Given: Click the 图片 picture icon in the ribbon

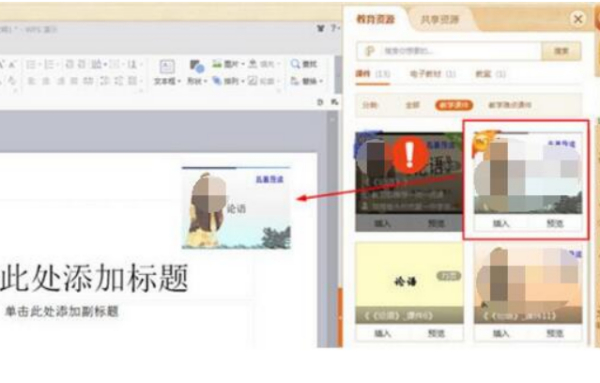Looking at the screenshot, I should click(217, 64).
